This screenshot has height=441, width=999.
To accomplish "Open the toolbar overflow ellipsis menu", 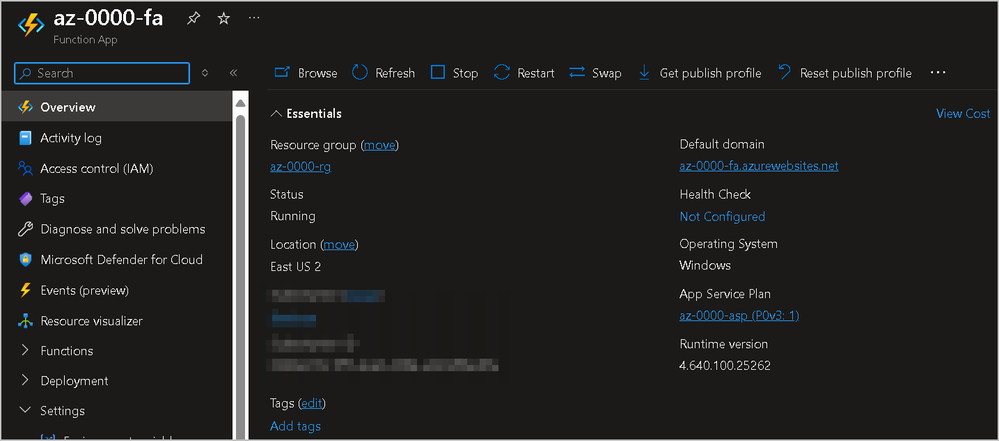I will point(938,73).
